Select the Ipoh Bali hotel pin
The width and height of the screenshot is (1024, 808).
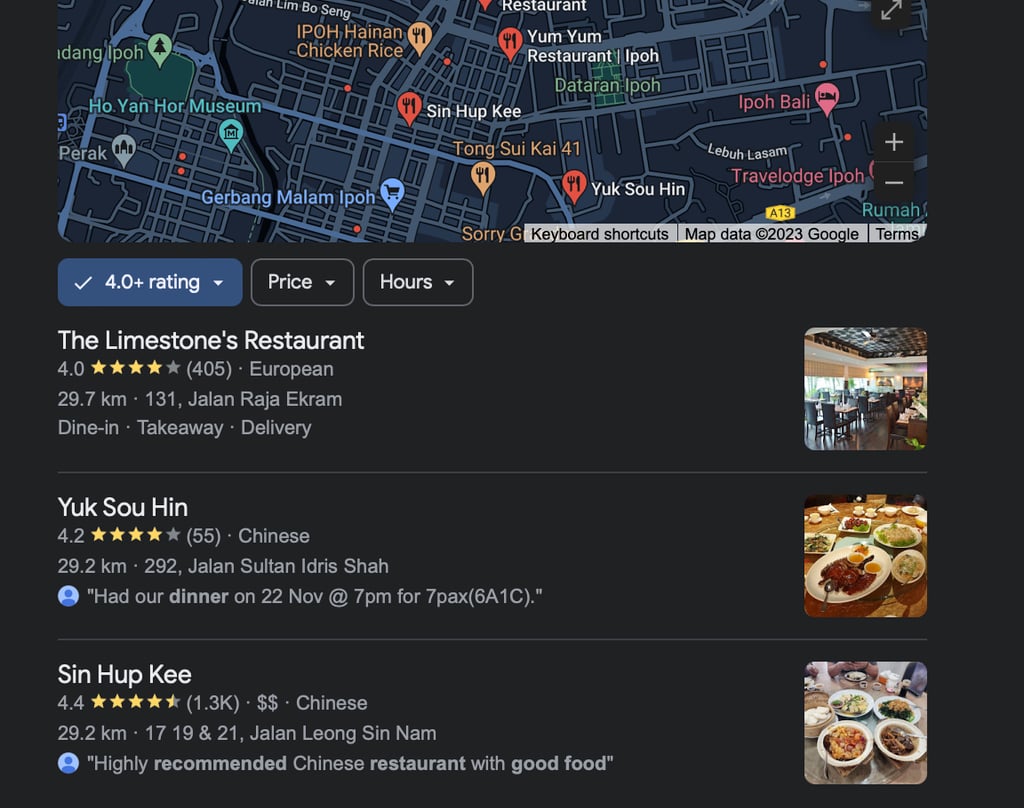pos(827,99)
